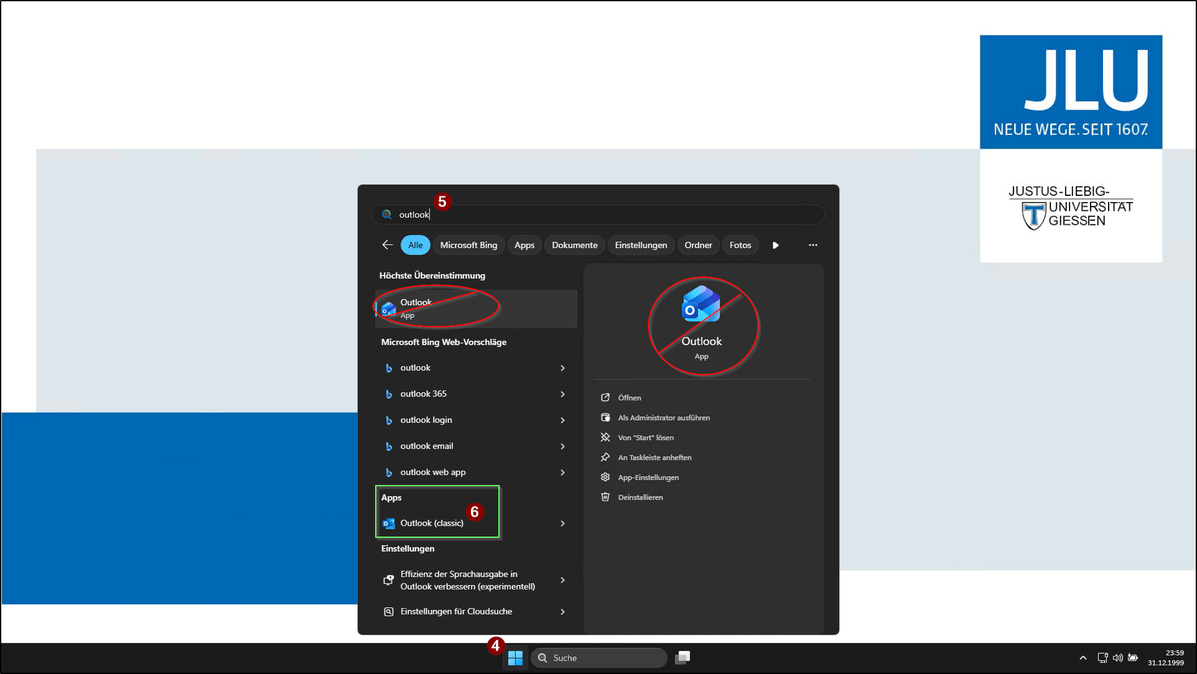The width and height of the screenshot is (1197, 674).
Task: Show more filter tabs with the play arrow
Action: tap(776, 245)
